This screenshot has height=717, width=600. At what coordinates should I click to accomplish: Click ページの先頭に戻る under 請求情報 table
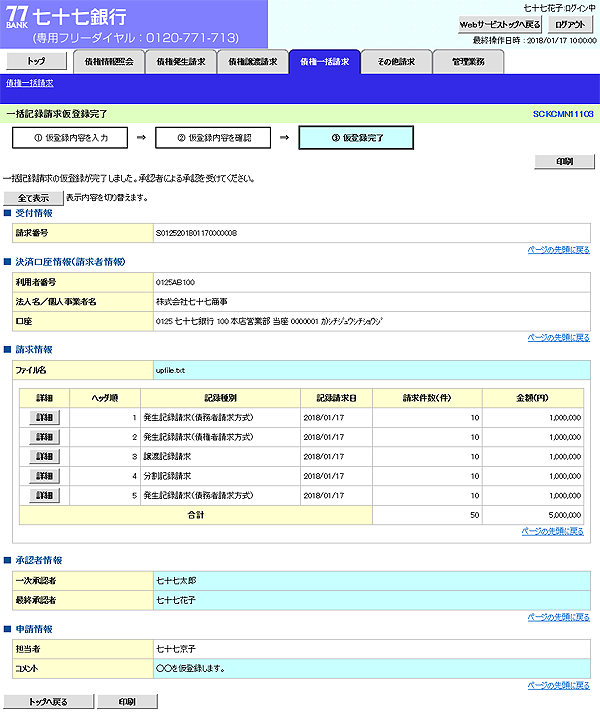click(552, 531)
